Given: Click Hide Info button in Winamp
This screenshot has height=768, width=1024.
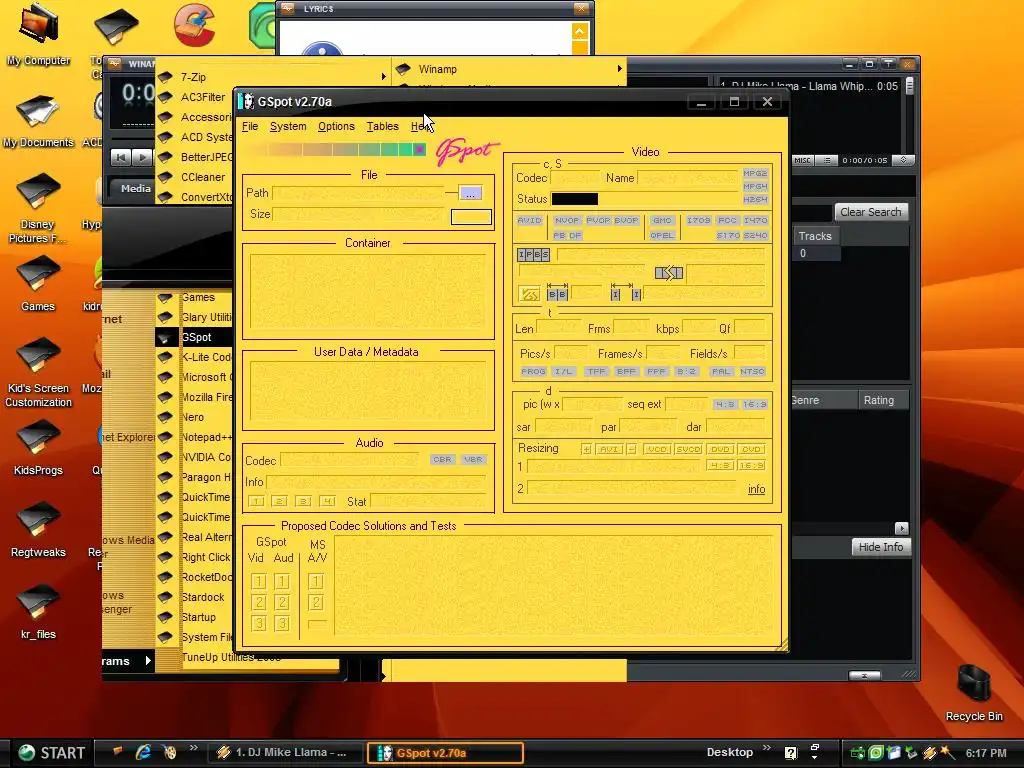Looking at the screenshot, I should tap(880, 547).
